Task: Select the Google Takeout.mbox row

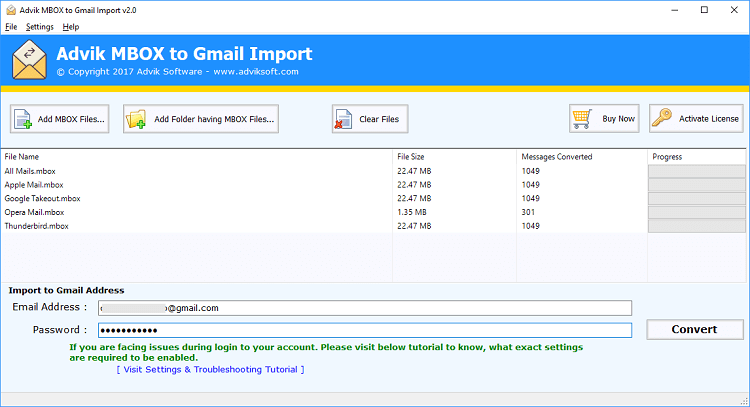Action: pyautogui.click(x=373, y=198)
